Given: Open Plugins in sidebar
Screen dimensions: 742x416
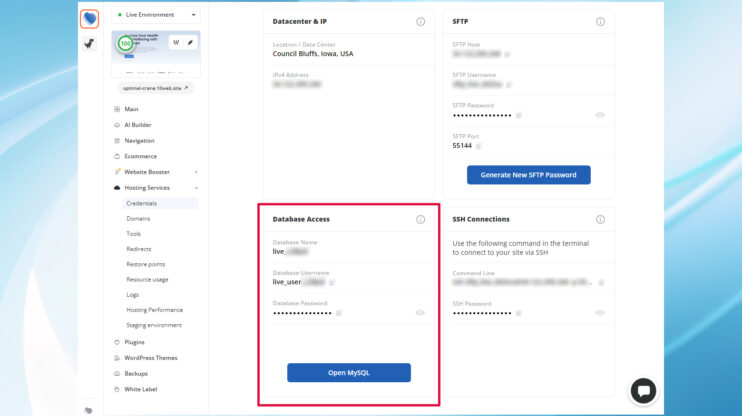Looking at the screenshot, I should click(x=134, y=342).
